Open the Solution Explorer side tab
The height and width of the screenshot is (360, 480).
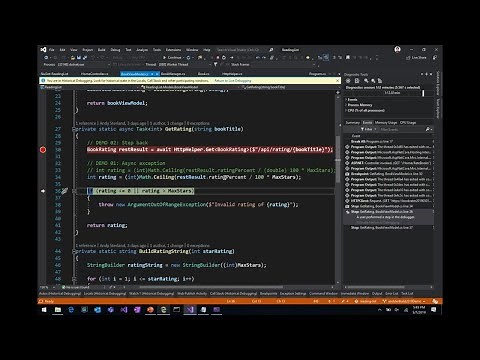click(x=438, y=83)
